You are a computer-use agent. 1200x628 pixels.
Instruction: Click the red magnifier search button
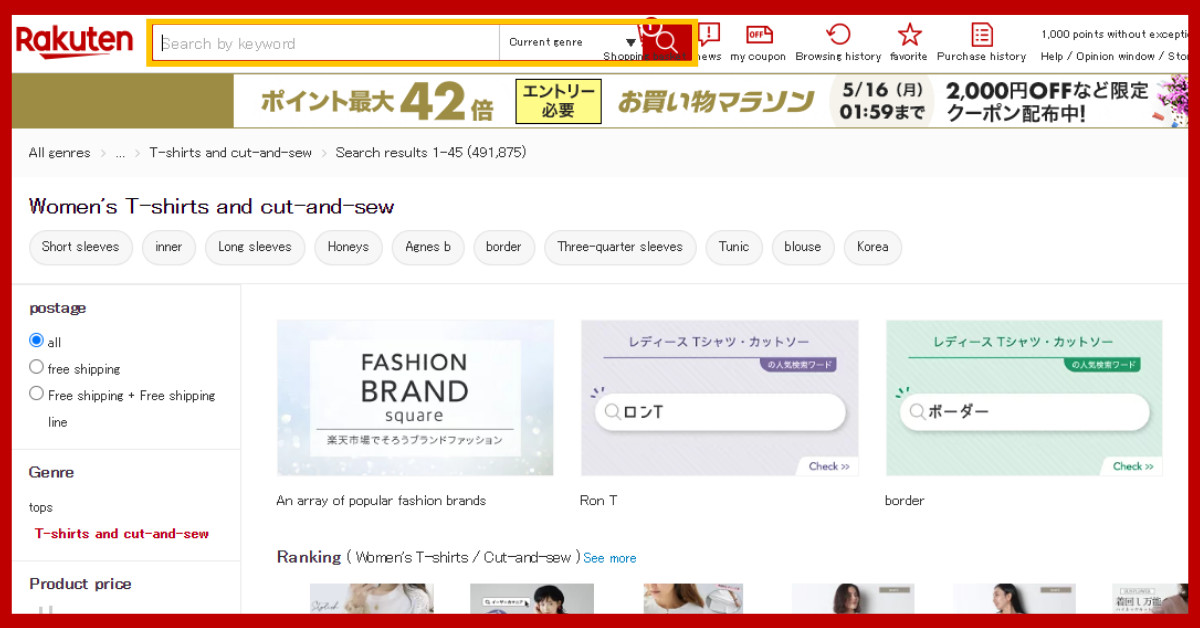tap(665, 42)
